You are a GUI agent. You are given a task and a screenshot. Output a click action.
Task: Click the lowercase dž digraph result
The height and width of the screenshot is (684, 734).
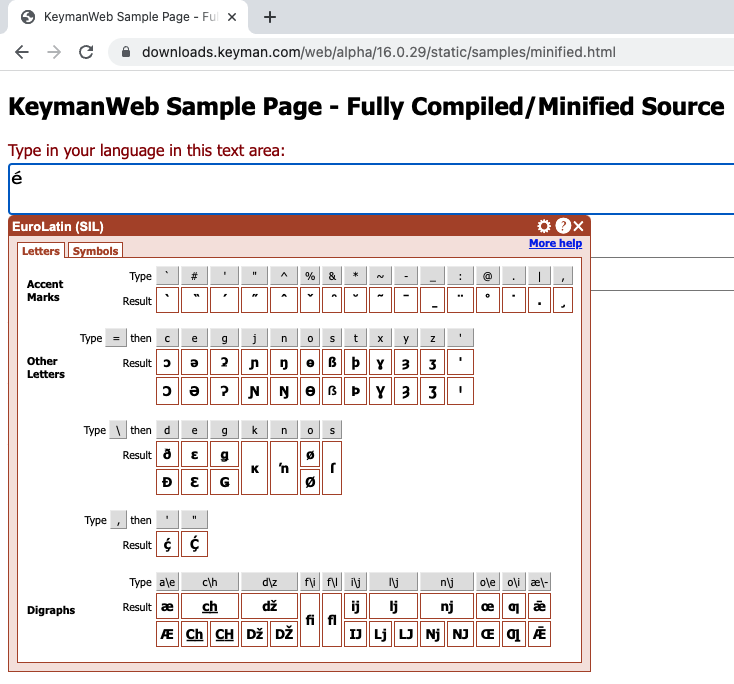(x=269, y=606)
